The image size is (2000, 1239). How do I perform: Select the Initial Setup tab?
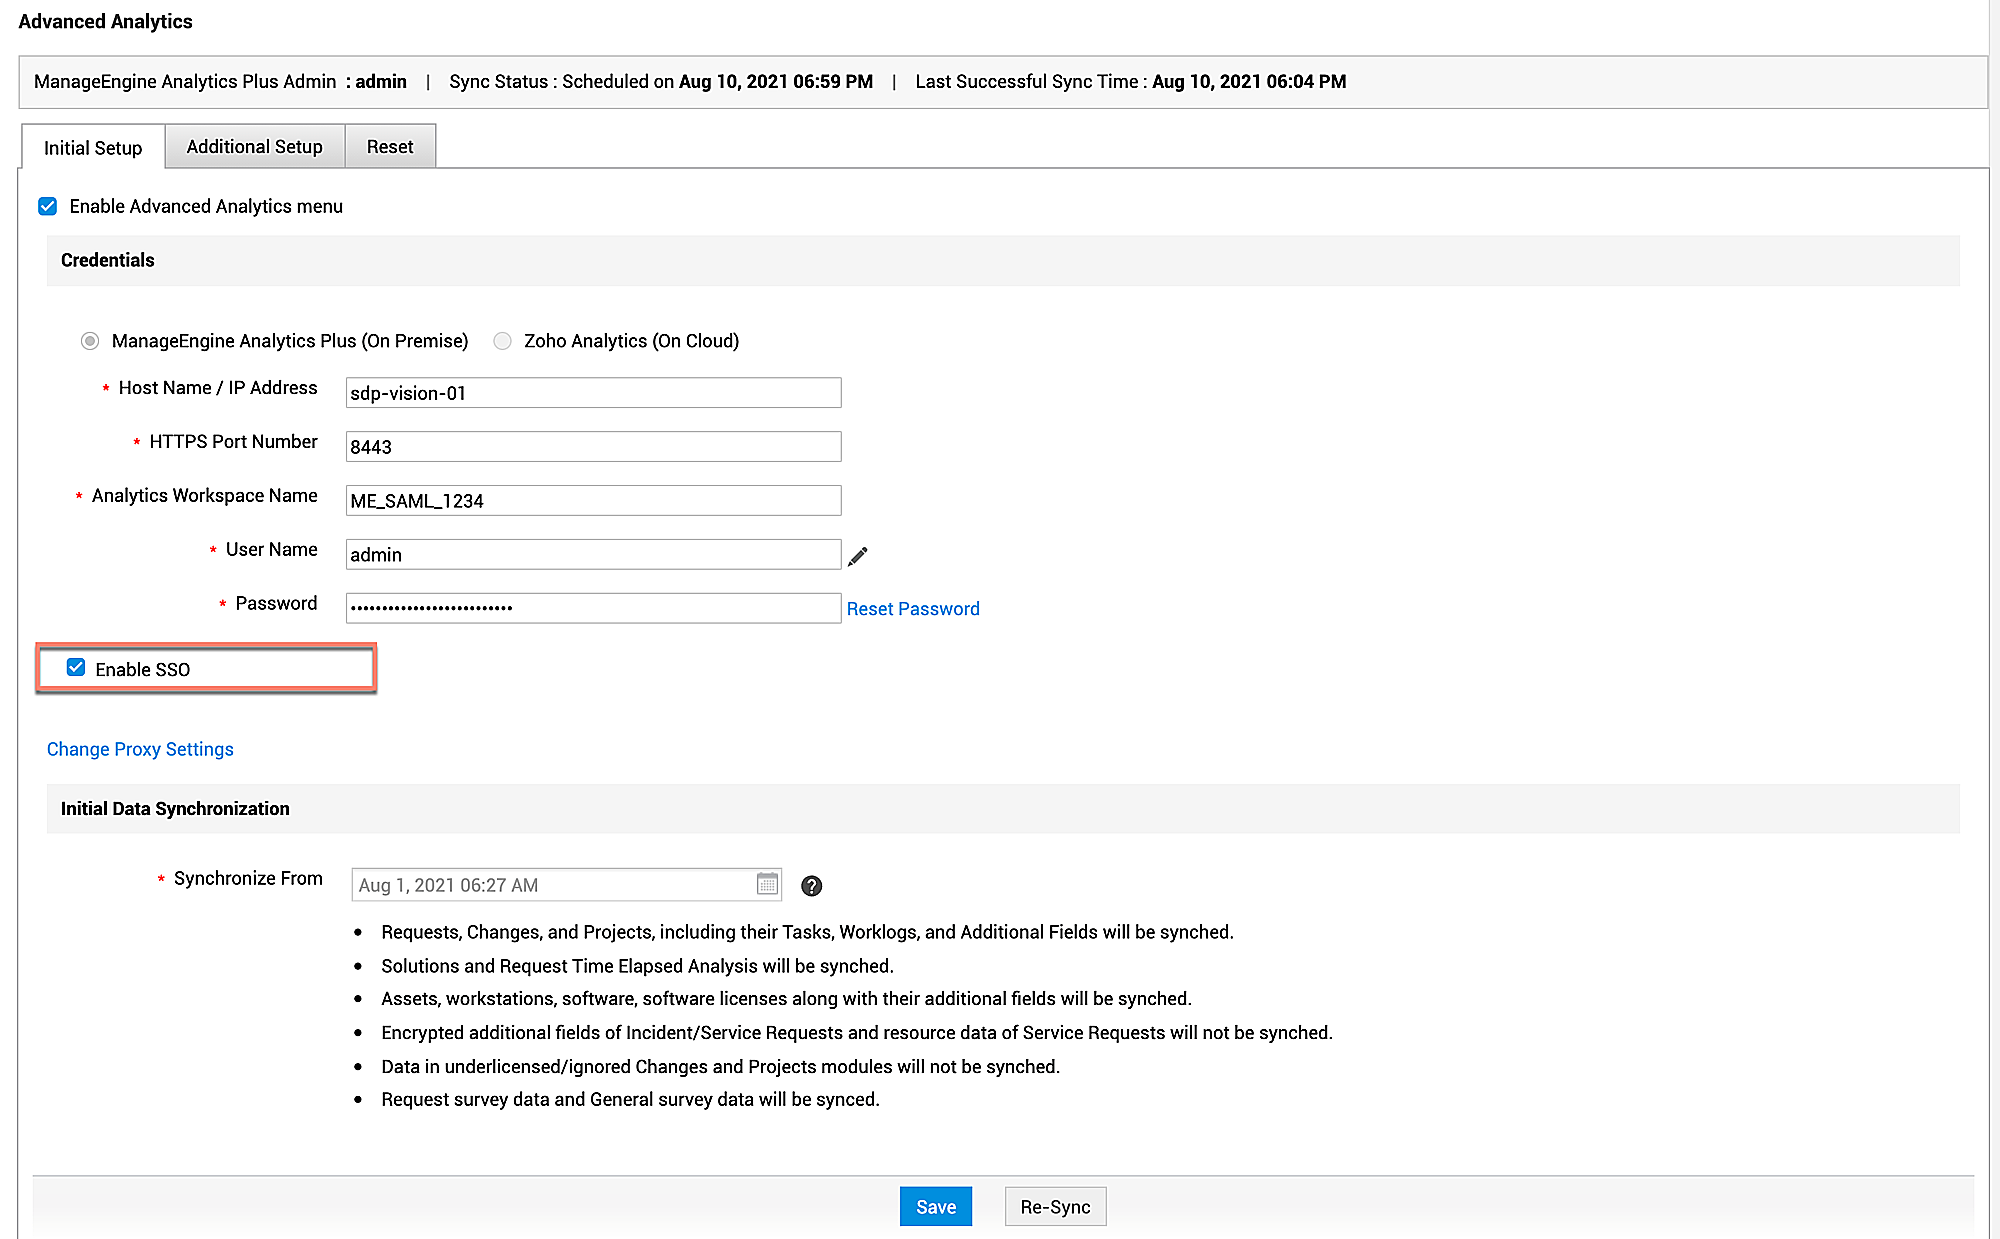(93, 148)
